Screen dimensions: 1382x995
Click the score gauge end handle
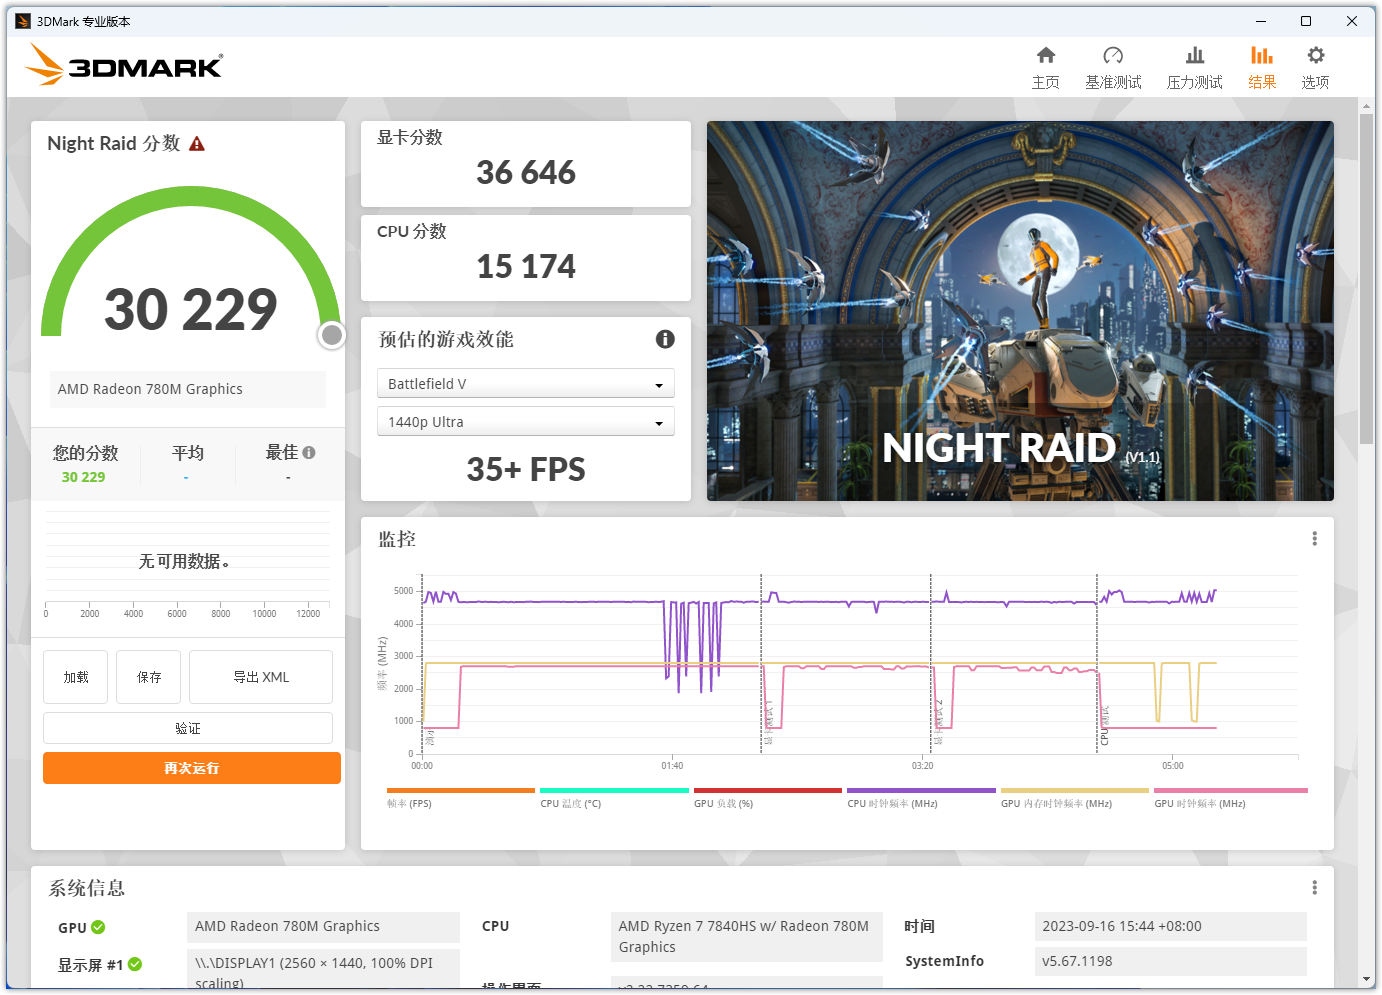click(x=332, y=335)
